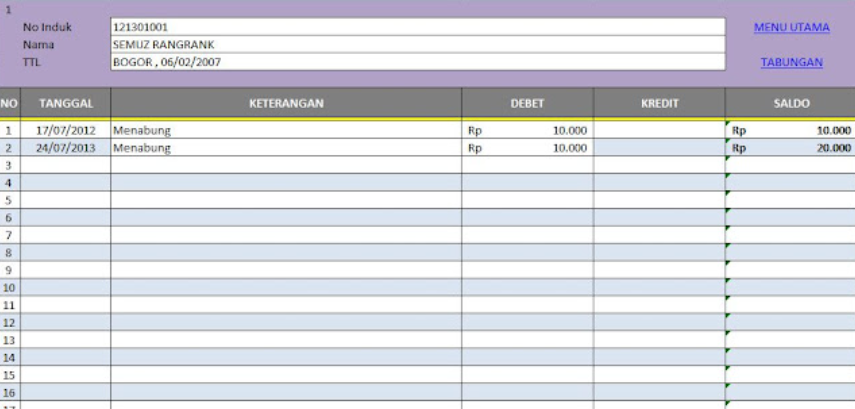Select the date cell 24/07/2013
This screenshot has width=855, height=409.
[x=66, y=148]
